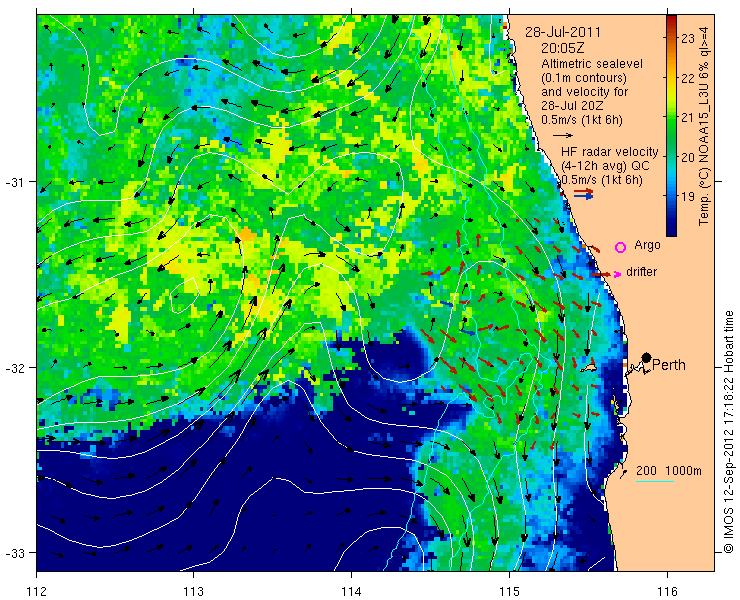Click the 23 value on color bar
Image resolution: width=740 pixels, height=600 pixels.
pos(688,38)
